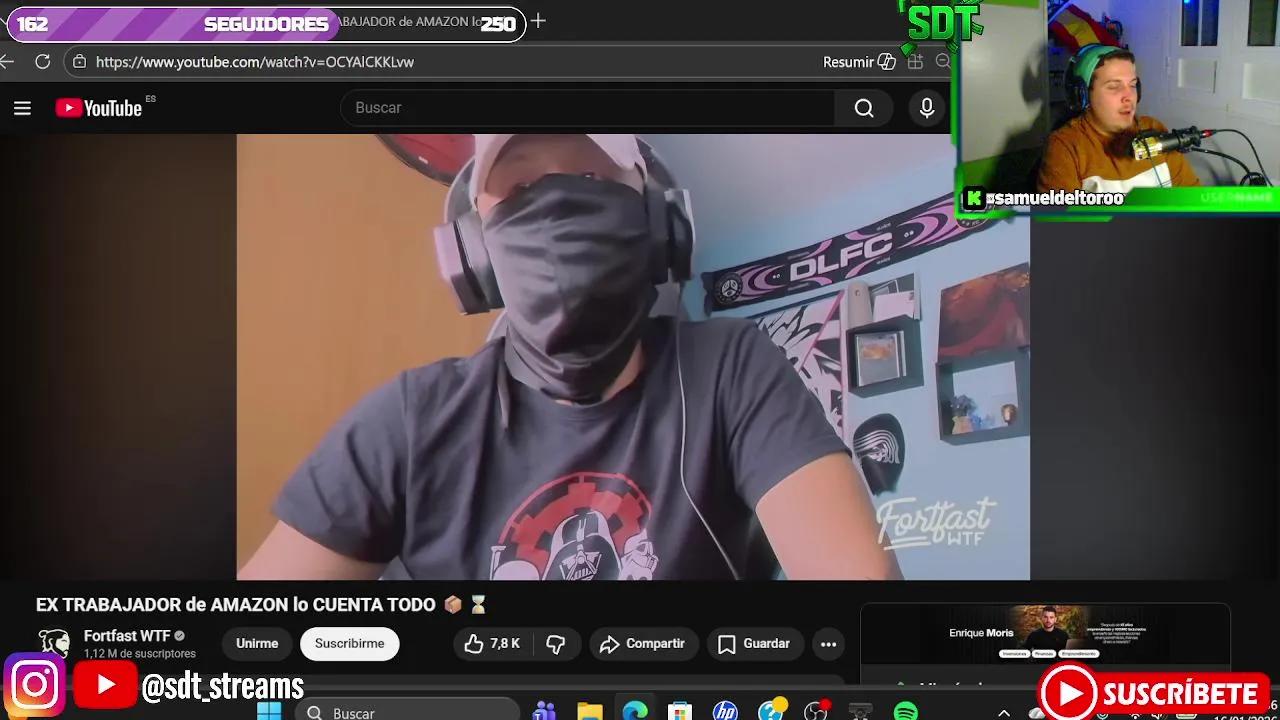Viewport: 1280px width, 720px height.
Task: Launch Microsoft Edge from the taskbar
Action: (x=633, y=712)
